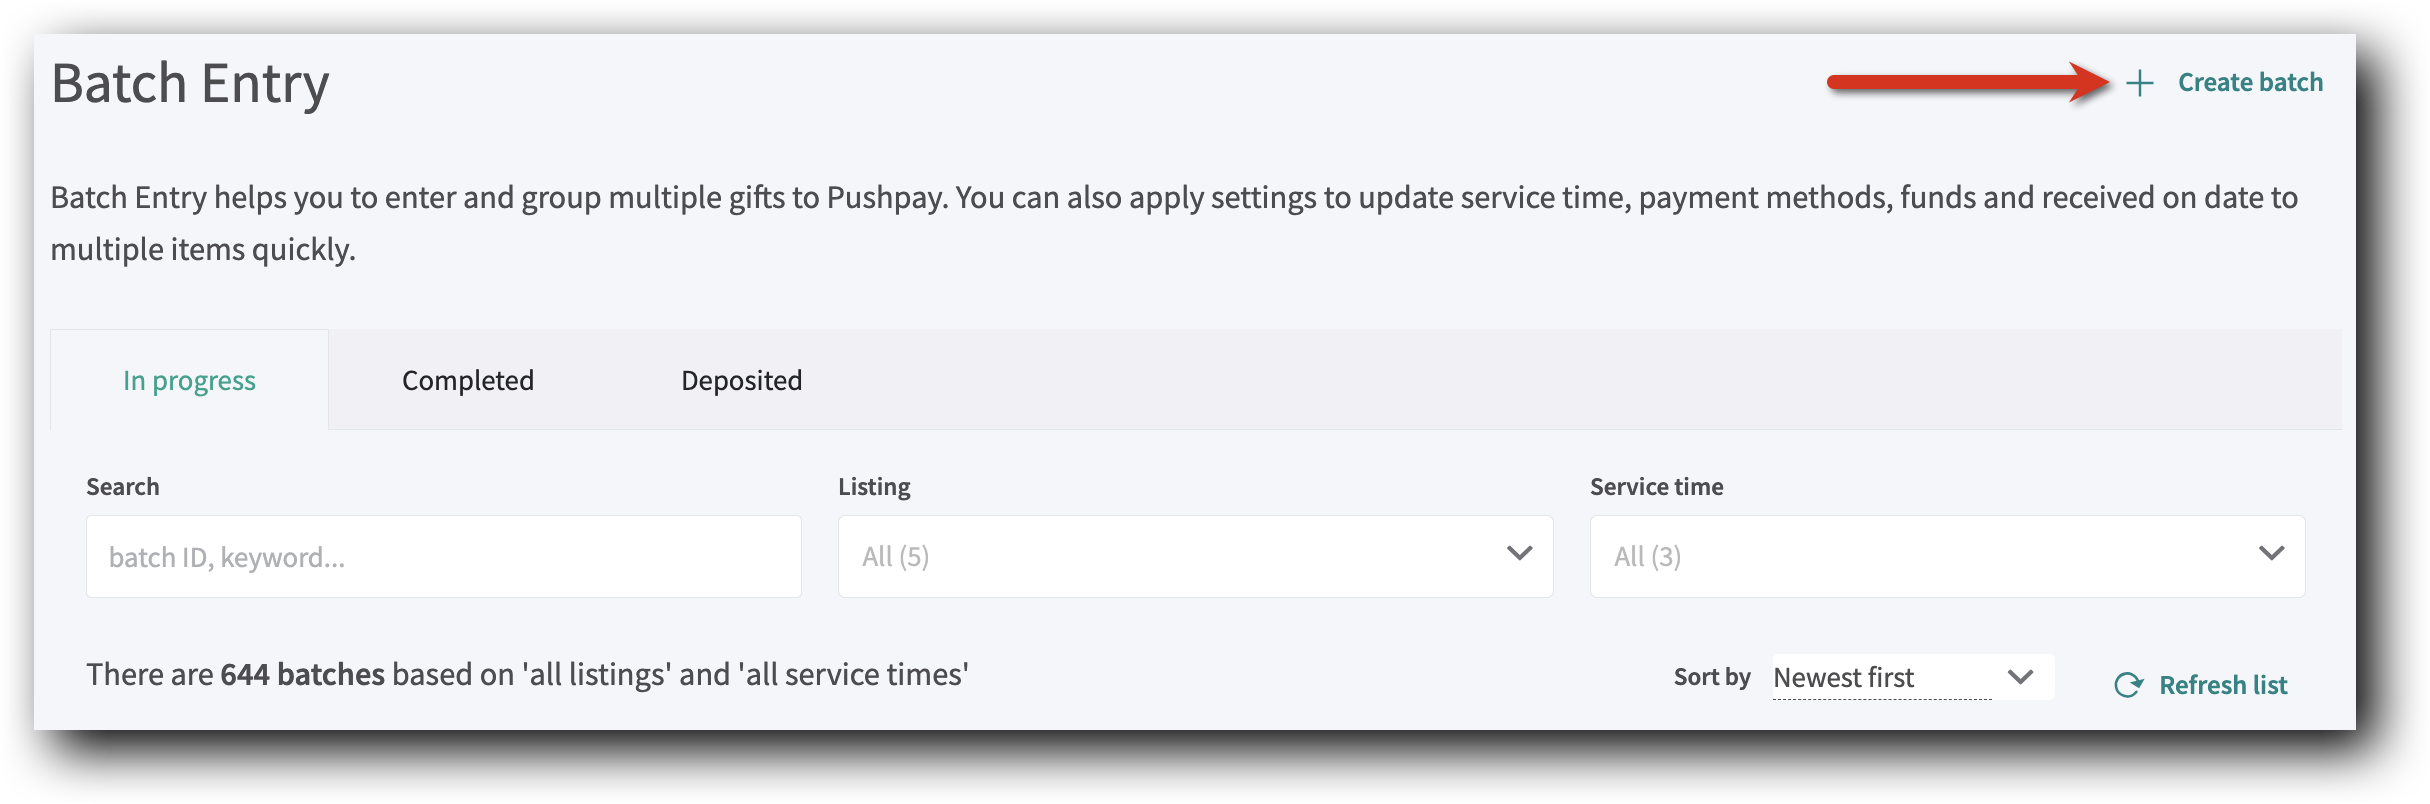Click the Refresh list link text

(x=2224, y=685)
